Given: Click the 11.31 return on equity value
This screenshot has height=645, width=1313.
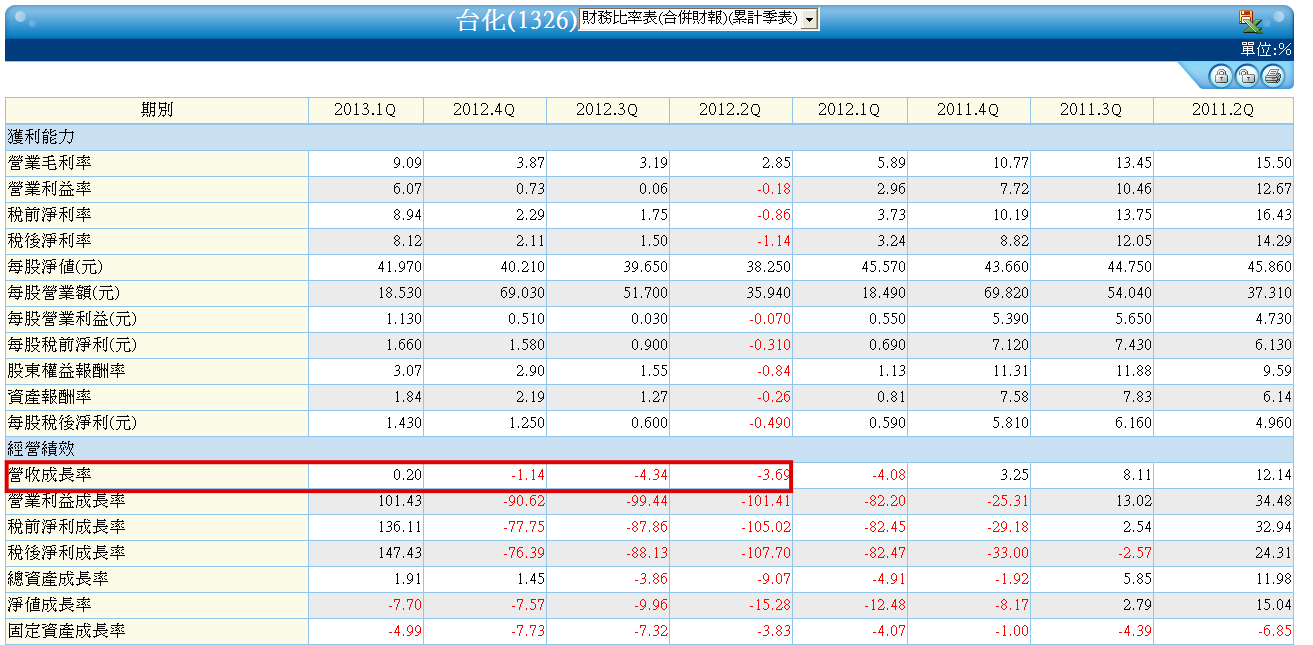Looking at the screenshot, I should coord(1011,371).
